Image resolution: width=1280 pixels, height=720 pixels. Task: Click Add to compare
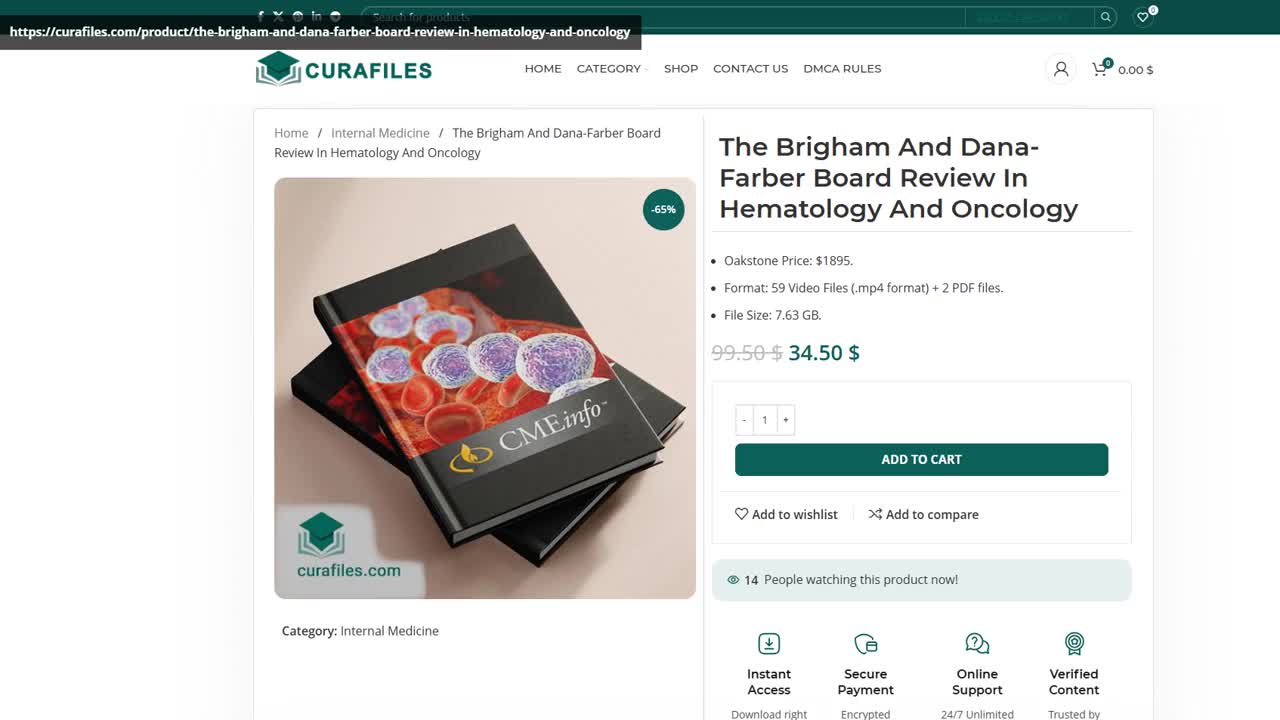pyautogui.click(x=923, y=514)
